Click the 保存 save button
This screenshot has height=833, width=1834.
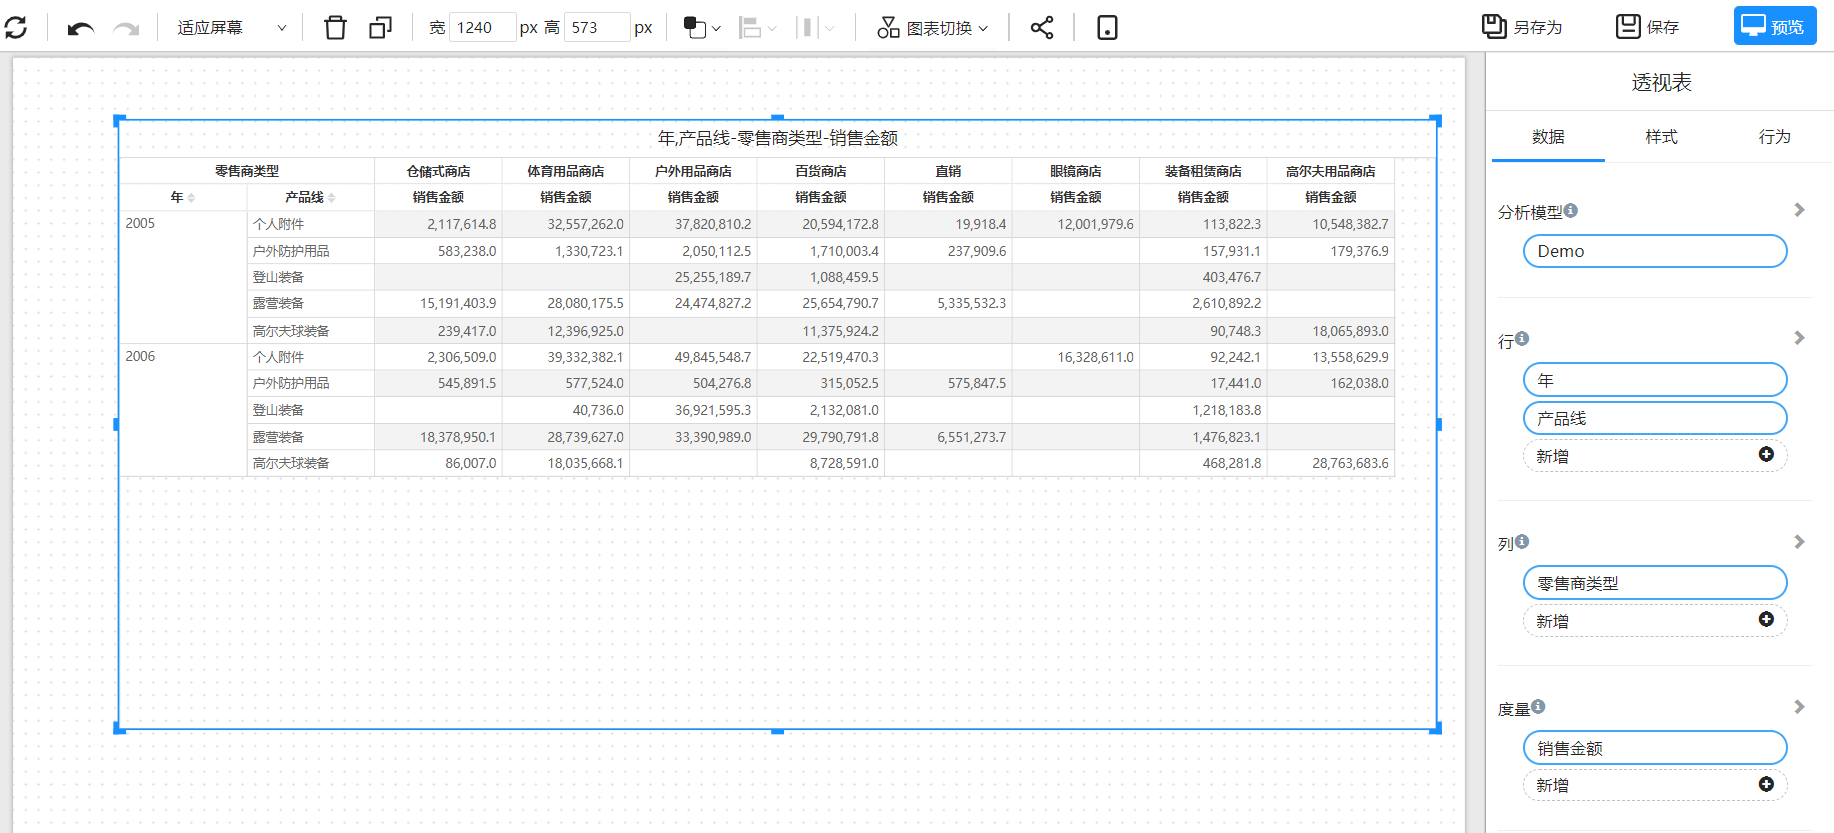coord(1648,27)
